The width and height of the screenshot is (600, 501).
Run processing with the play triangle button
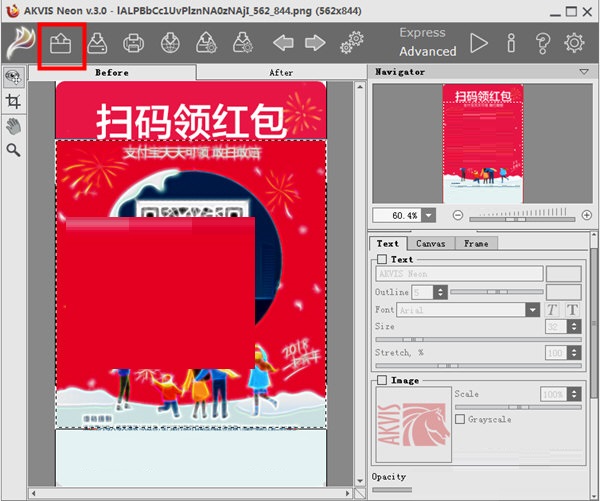click(x=479, y=43)
